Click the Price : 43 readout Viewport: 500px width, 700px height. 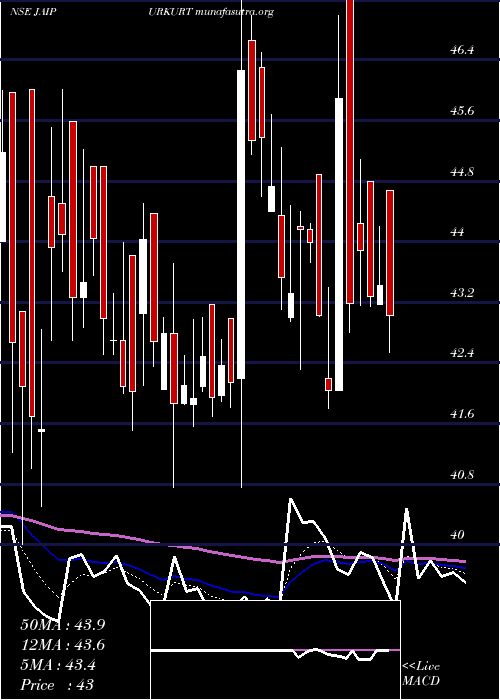pyautogui.click(x=57, y=685)
